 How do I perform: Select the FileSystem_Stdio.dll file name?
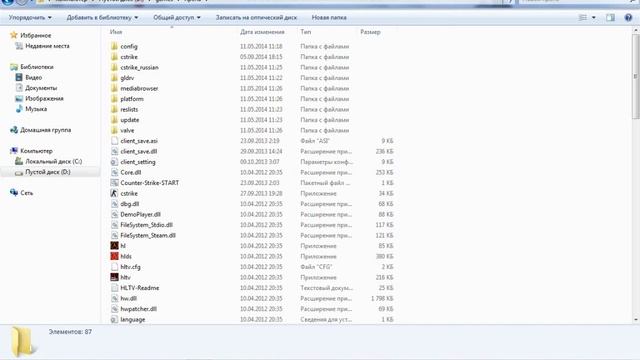pos(147,225)
